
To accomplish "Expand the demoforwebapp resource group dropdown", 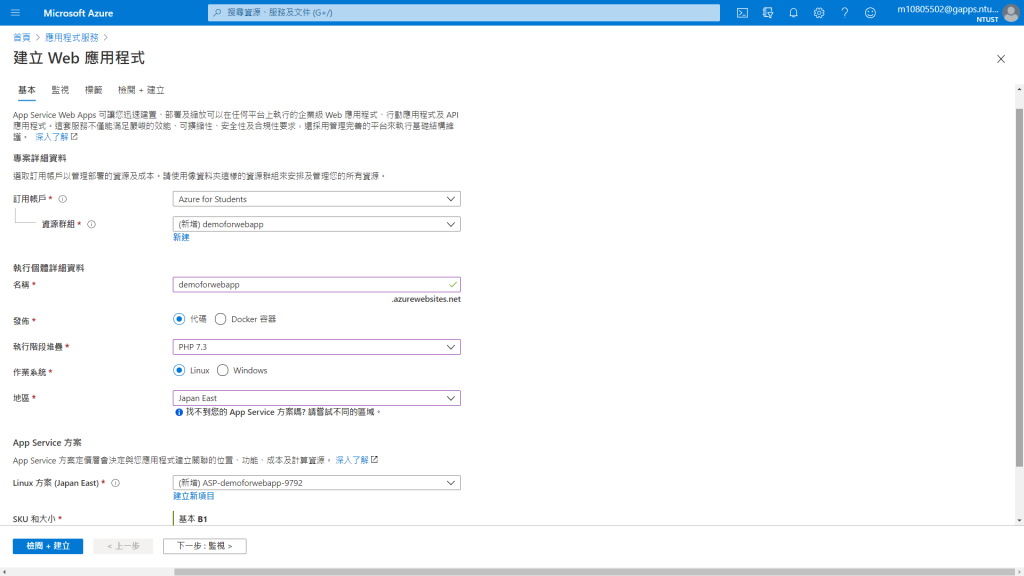I will pos(316,224).
